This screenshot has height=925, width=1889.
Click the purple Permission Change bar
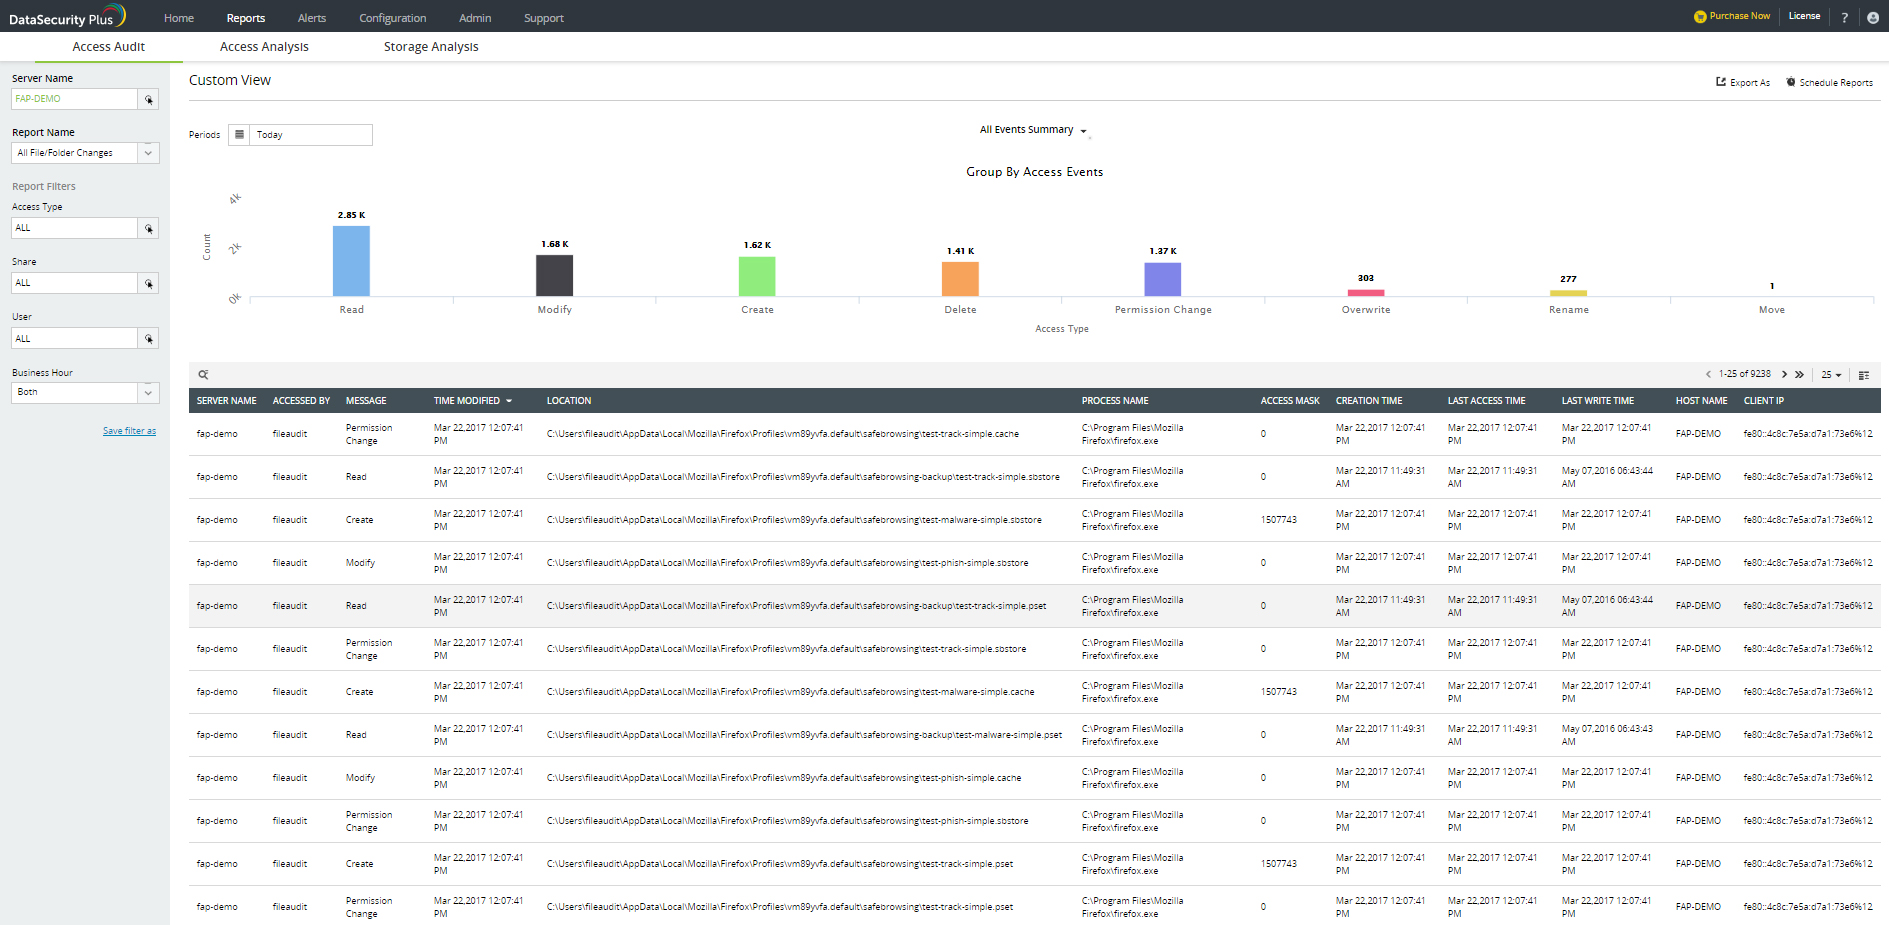1163,279
